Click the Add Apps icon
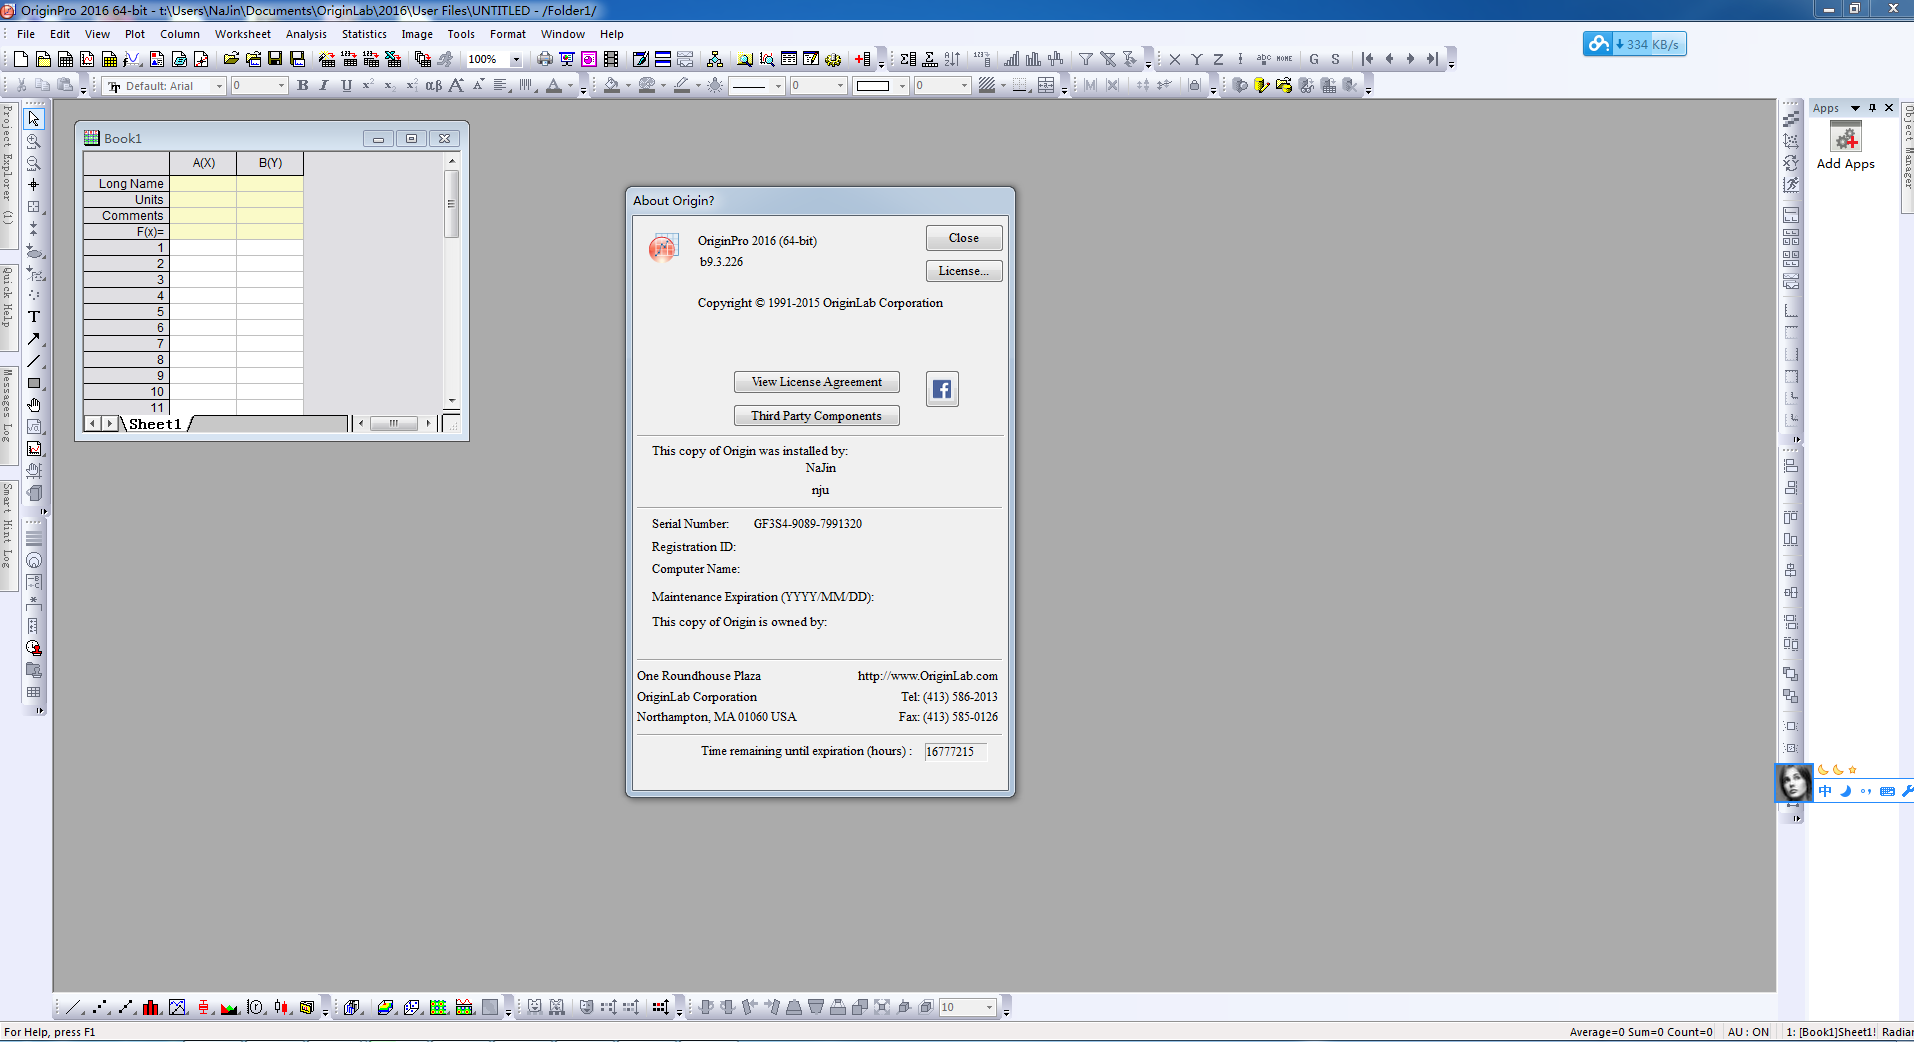This screenshot has width=1914, height=1042. tap(1845, 139)
